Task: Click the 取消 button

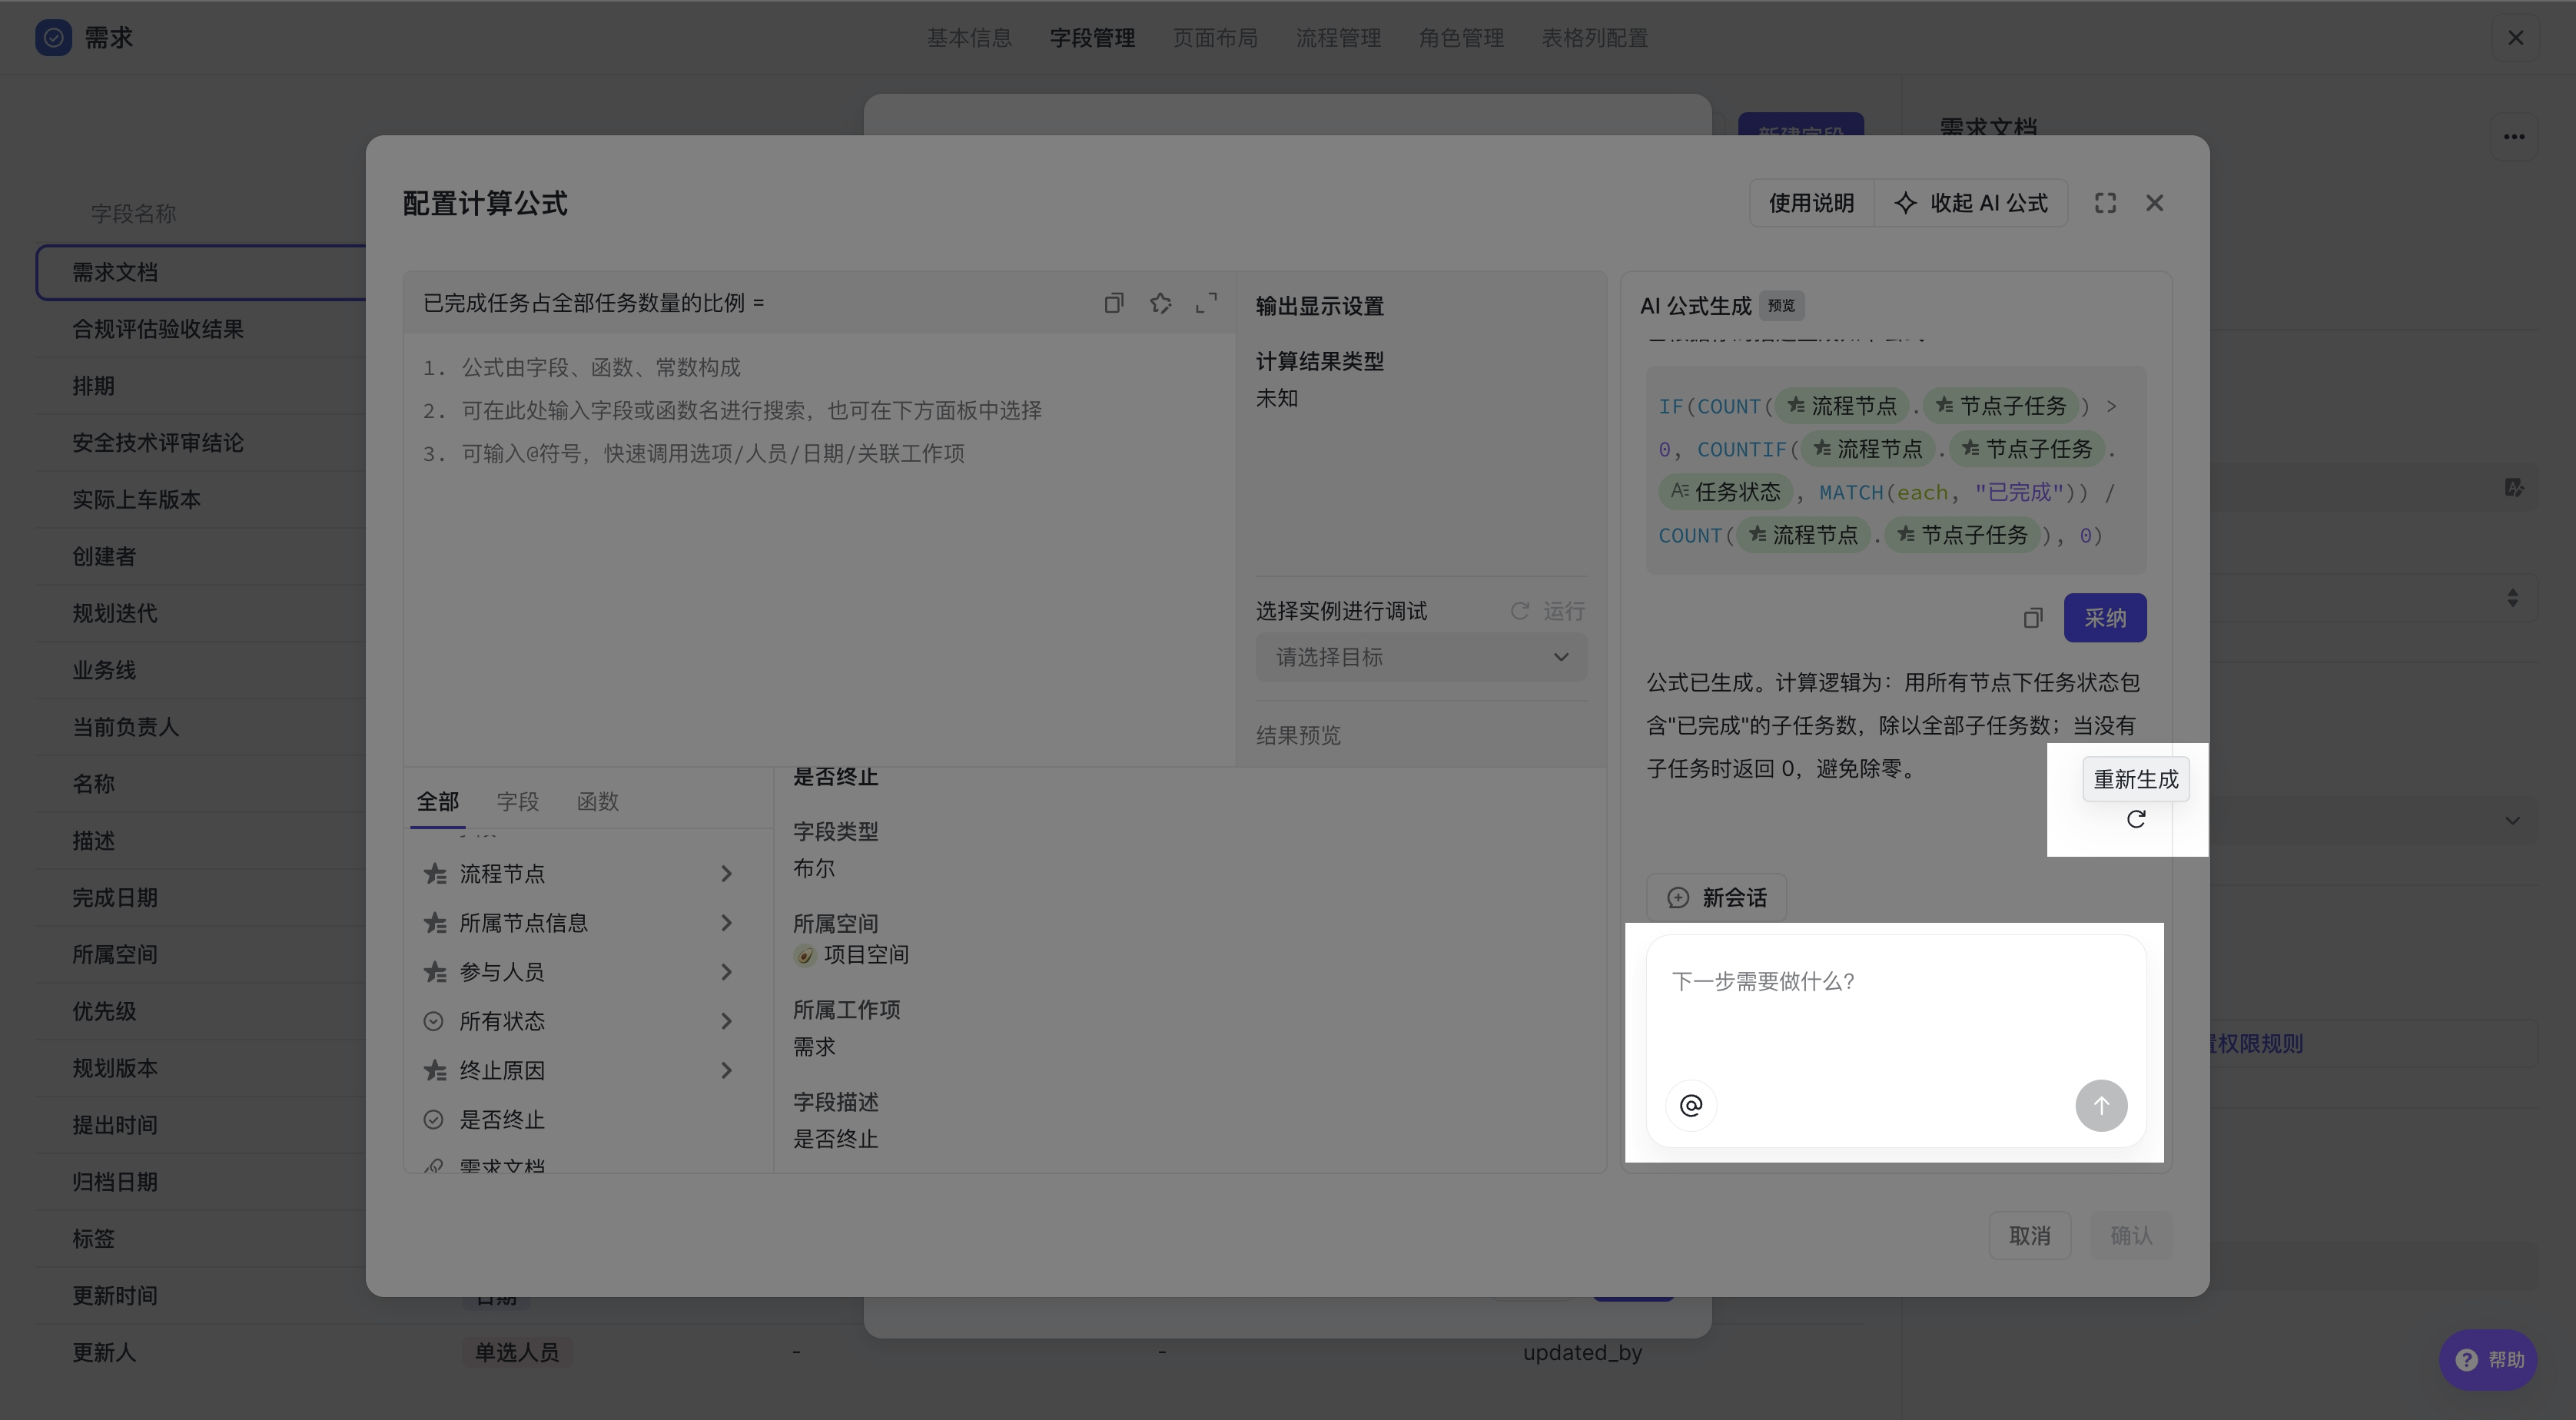Action: pos(2029,1236)
